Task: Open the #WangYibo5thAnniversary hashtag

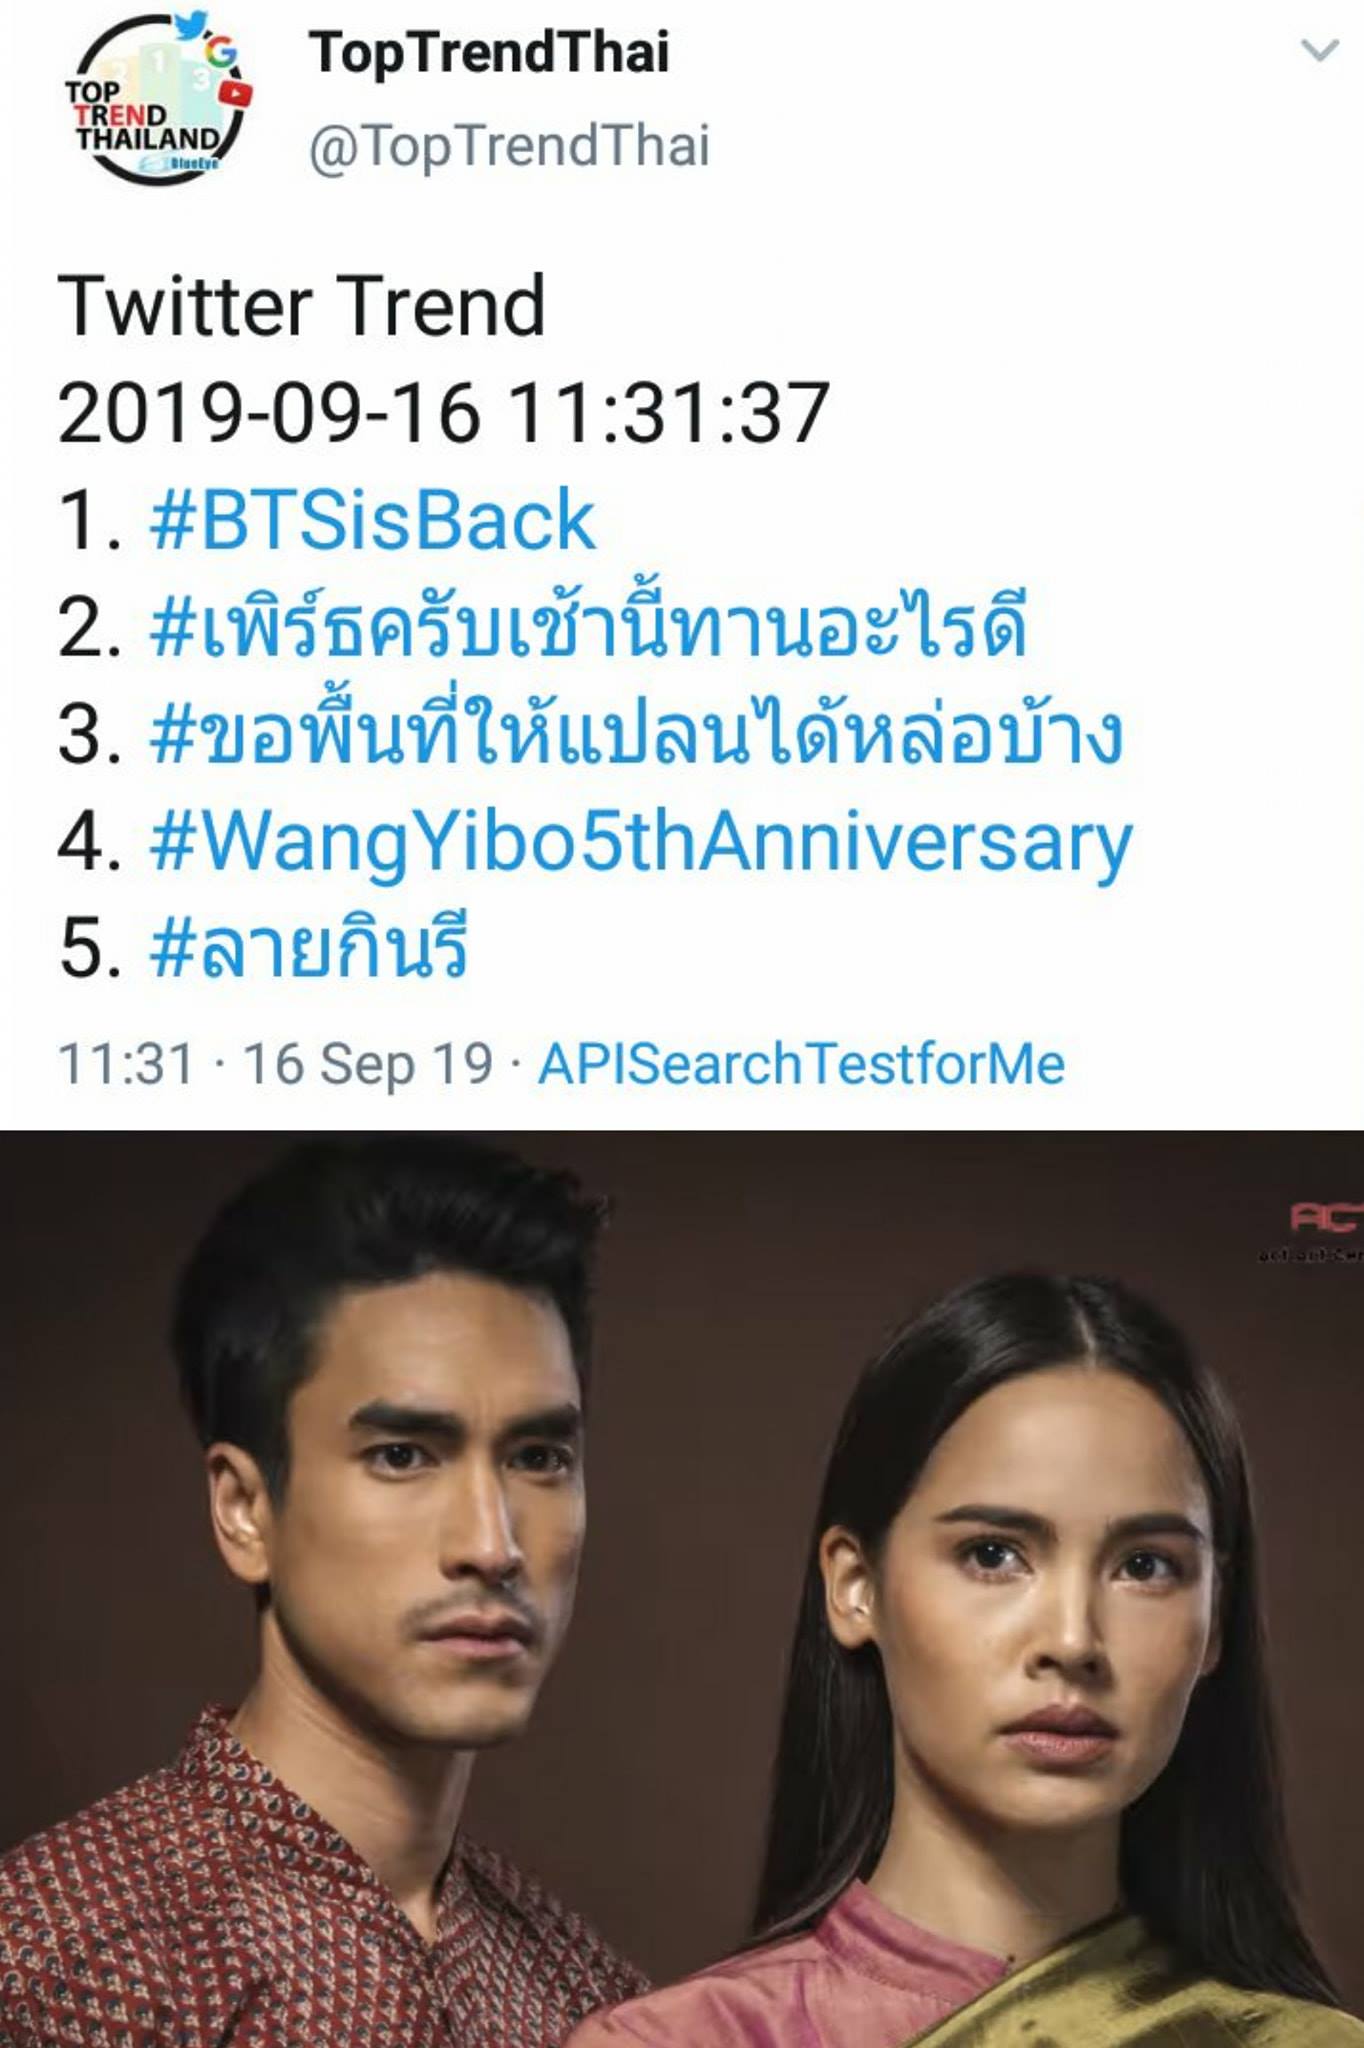Action: coord(640,842)
